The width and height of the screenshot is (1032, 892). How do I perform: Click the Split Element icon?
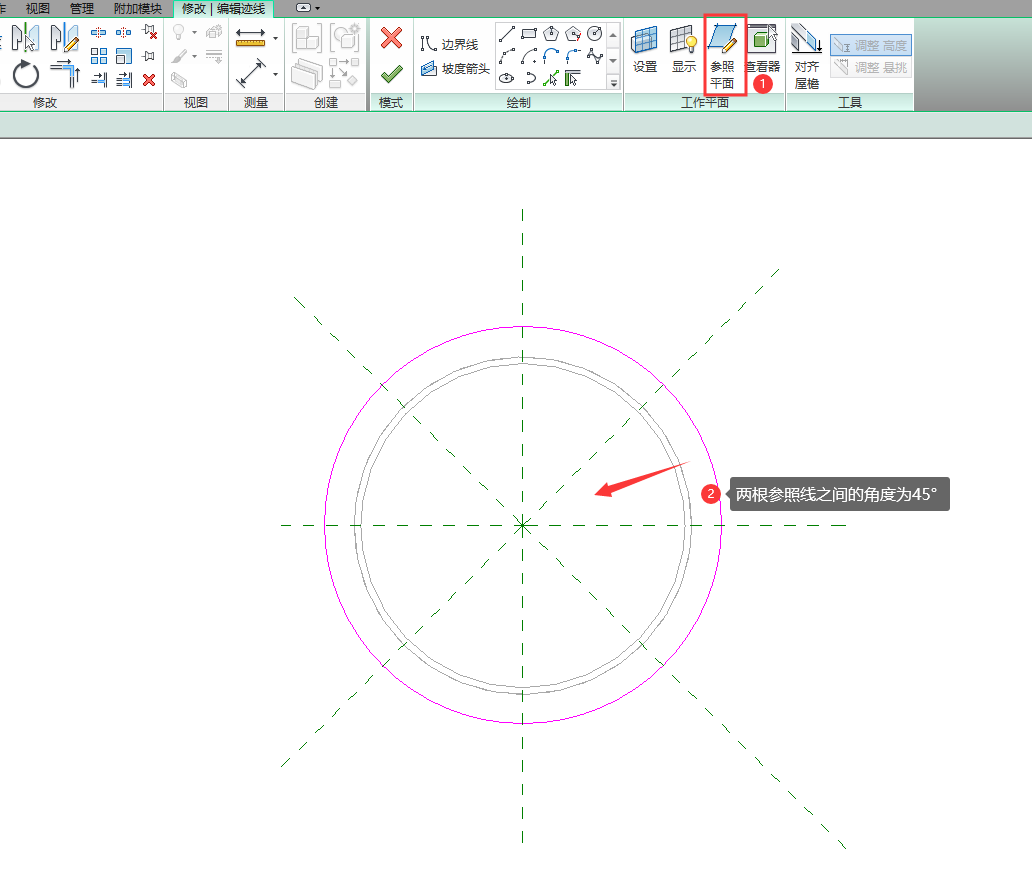[99, 32]
